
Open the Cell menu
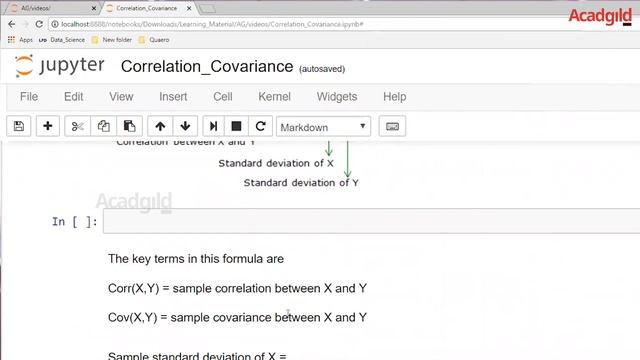tap(223, 97)
